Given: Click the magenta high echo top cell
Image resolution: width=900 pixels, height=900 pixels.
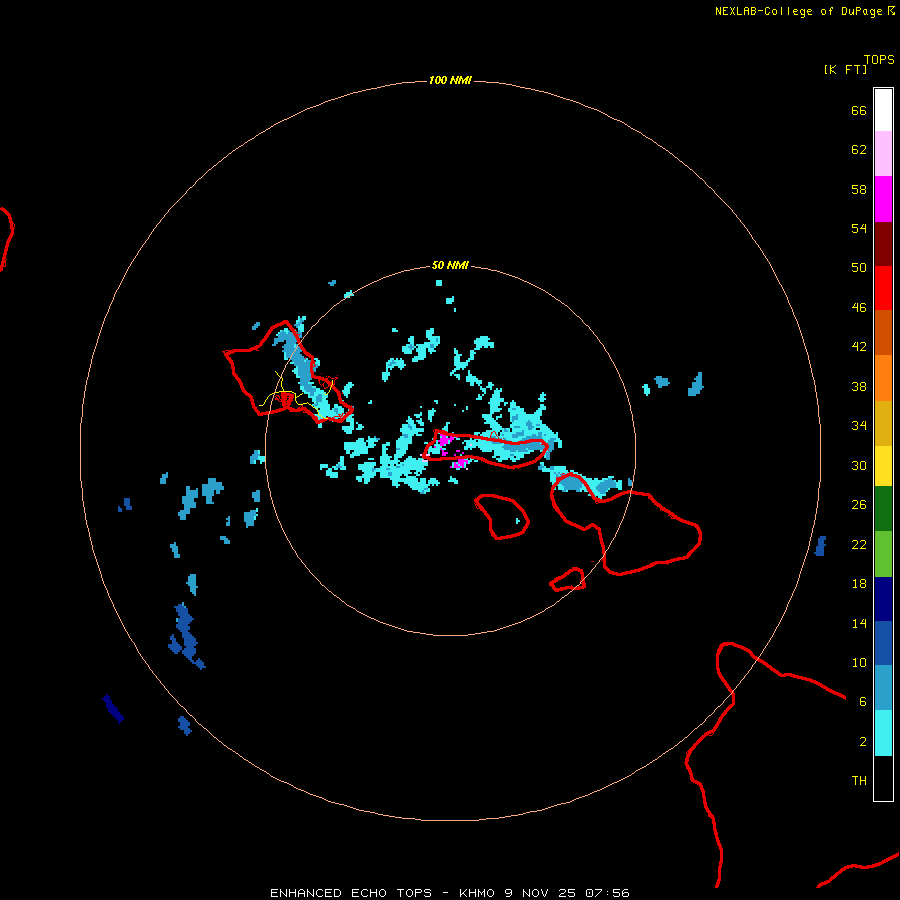Looking at the screenshot, I should (444, 442).
